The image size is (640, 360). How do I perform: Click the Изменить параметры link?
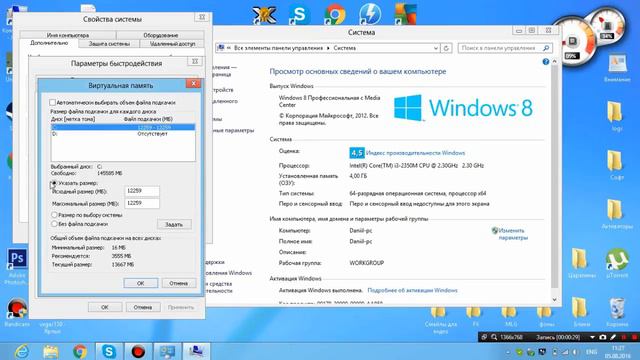(x=513, y=234)
